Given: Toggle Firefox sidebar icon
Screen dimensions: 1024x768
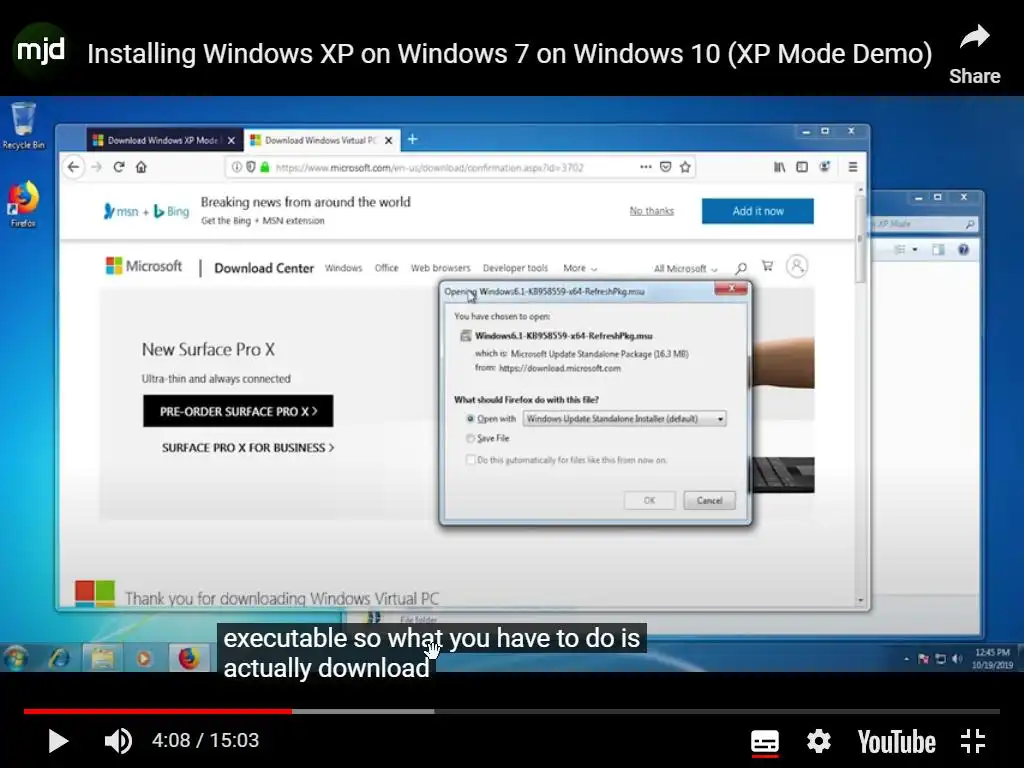Looking at the screenshot, I should [x=802, y=167].
